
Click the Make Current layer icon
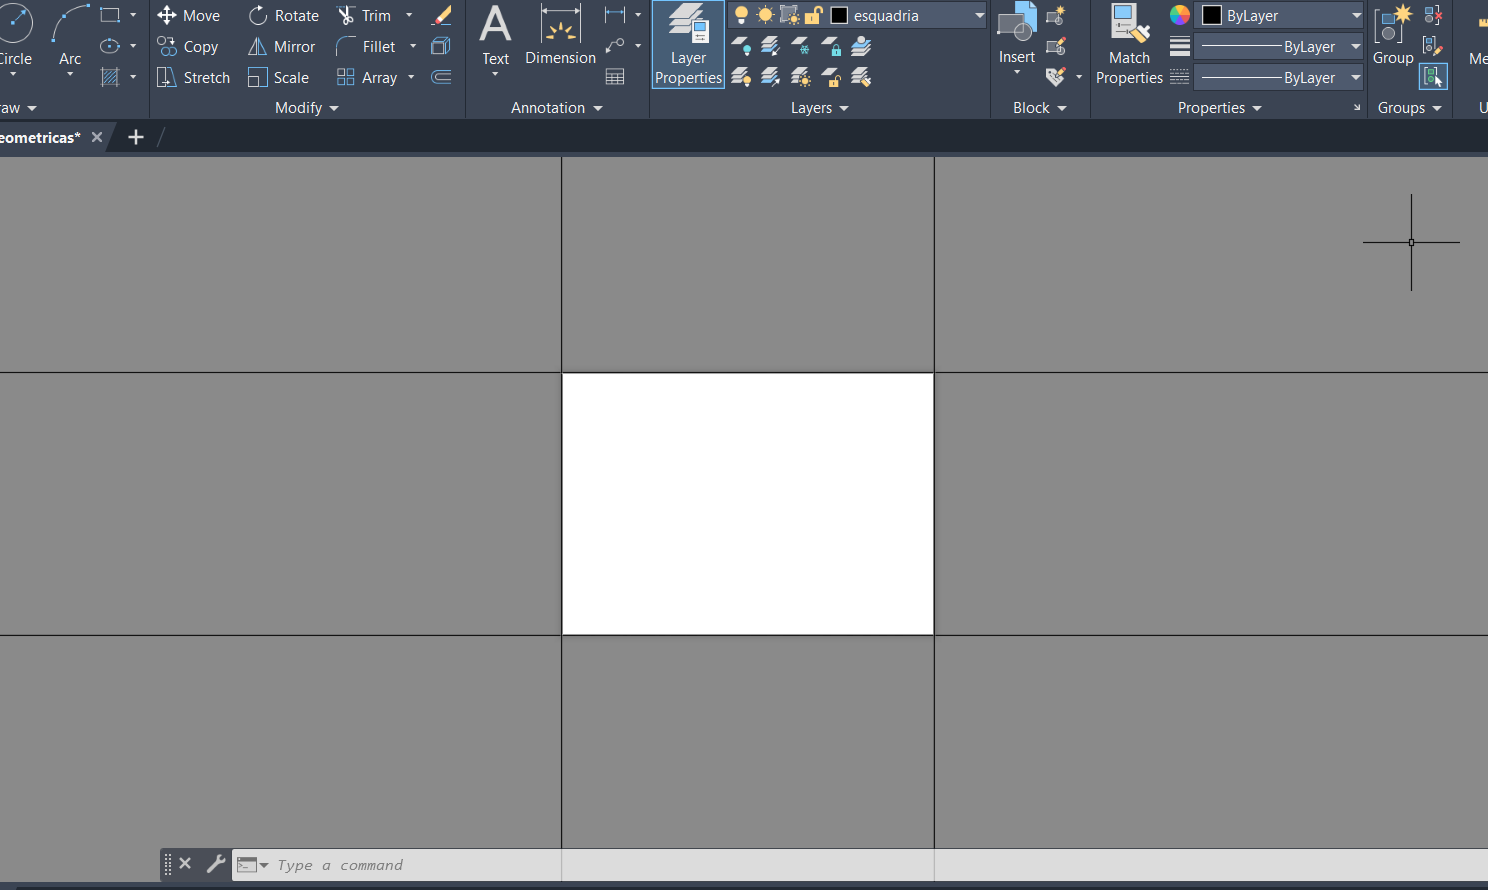point(861,46)
